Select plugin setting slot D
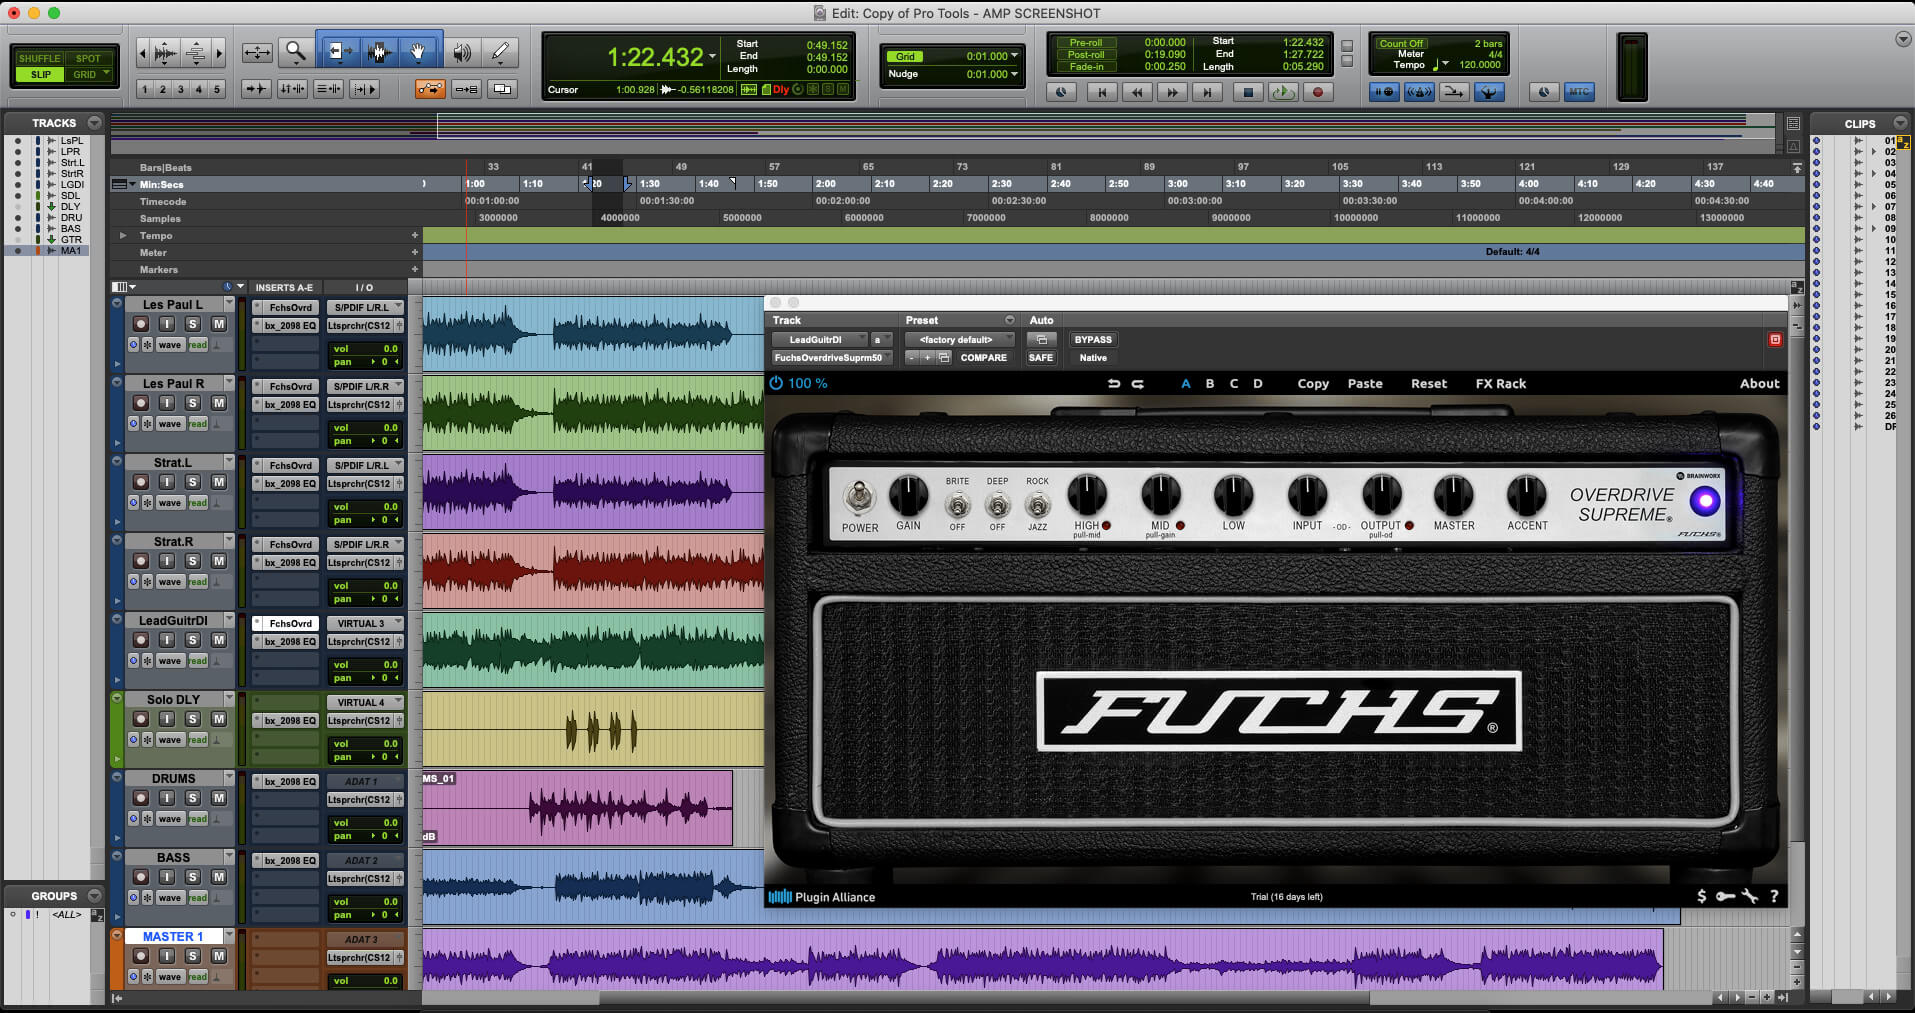 click(x=1258, y=384)
